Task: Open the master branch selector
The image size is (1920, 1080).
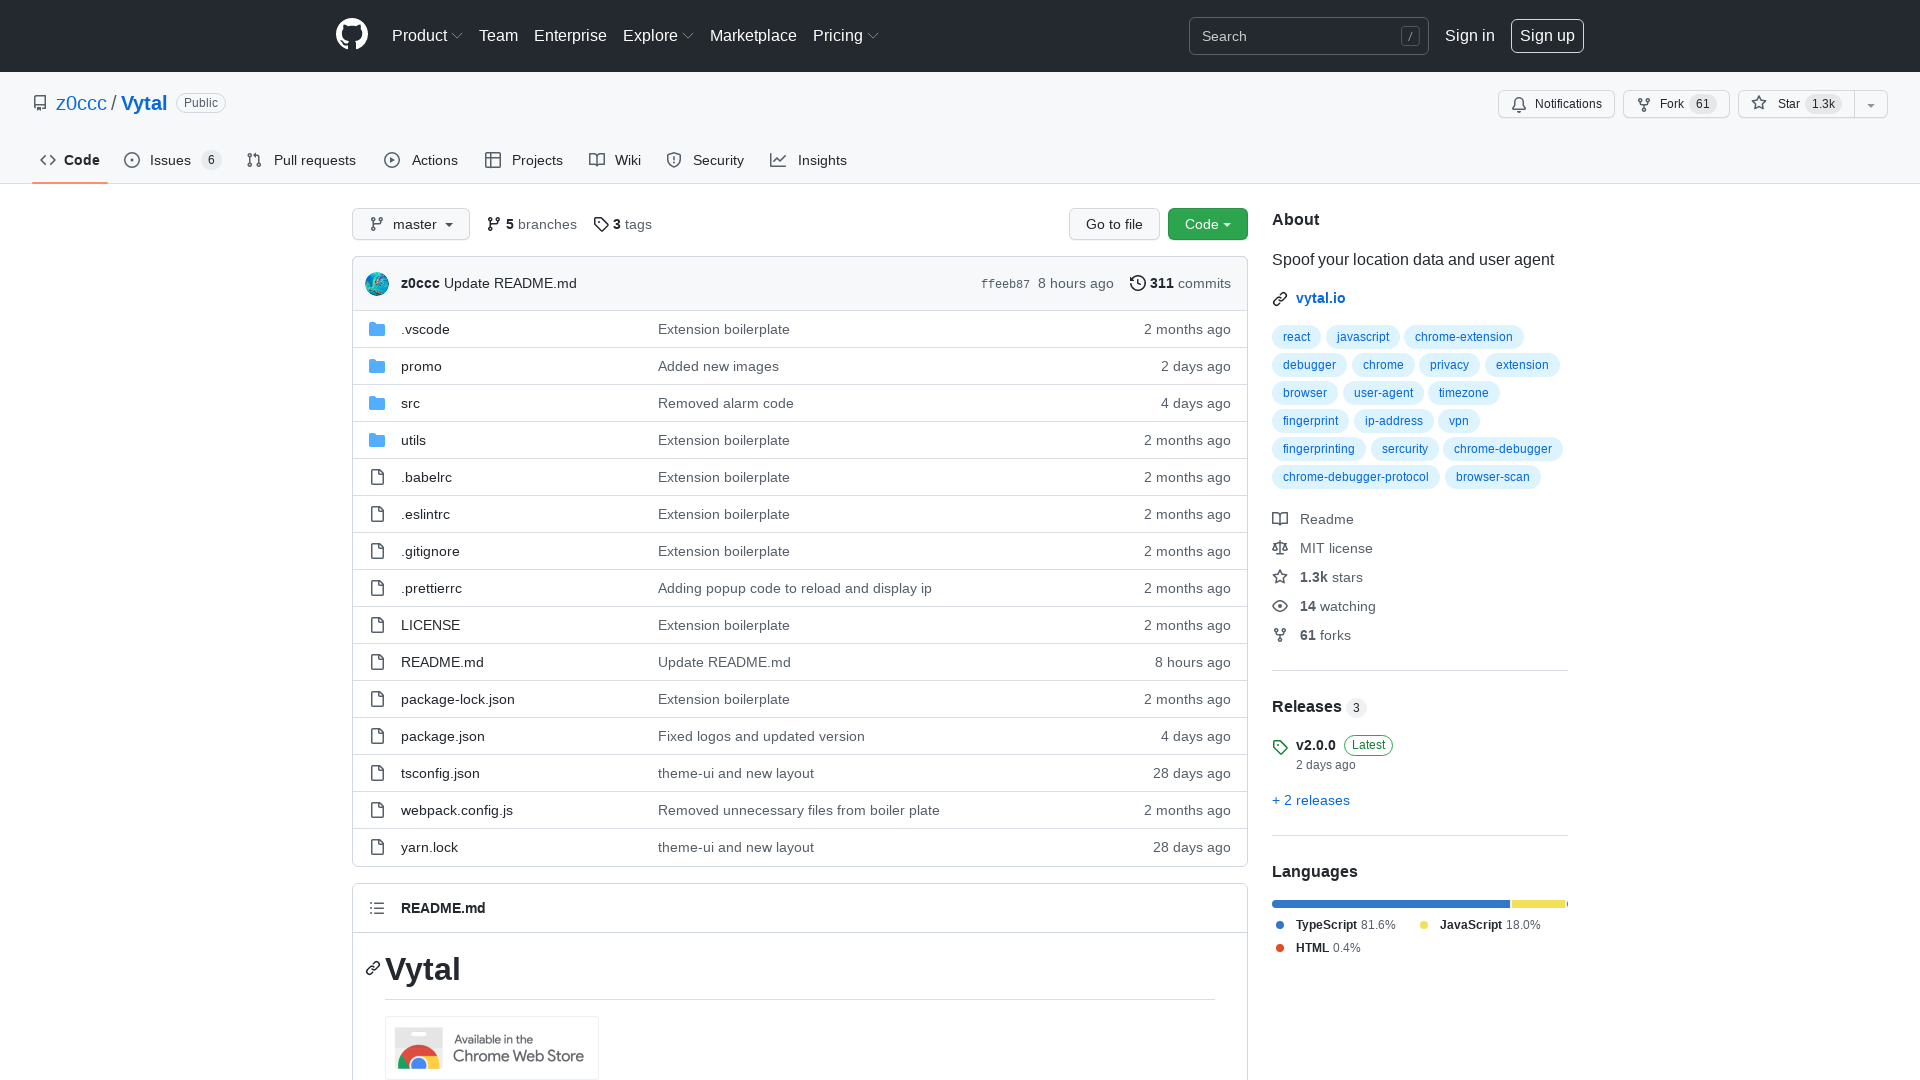Action: 410,224
